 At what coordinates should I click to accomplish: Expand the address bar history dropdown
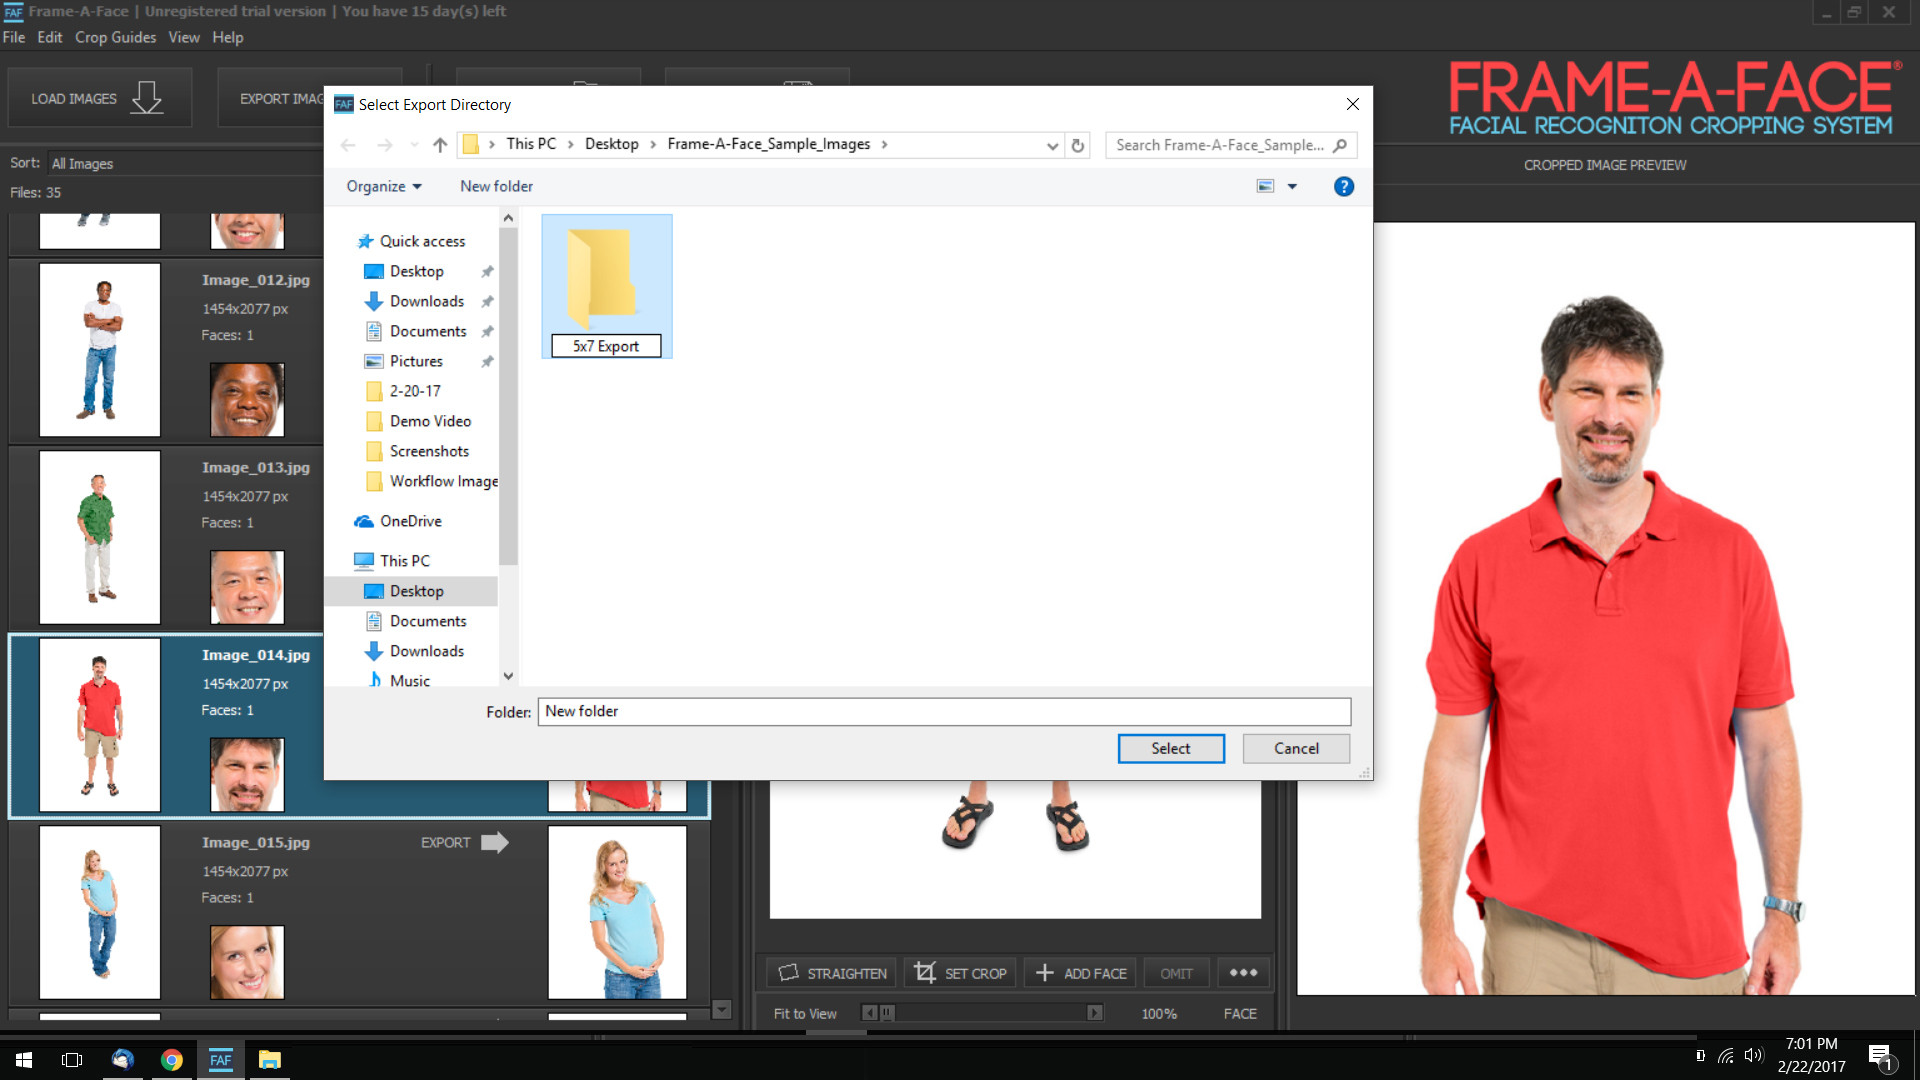[x=1052, y=145]
